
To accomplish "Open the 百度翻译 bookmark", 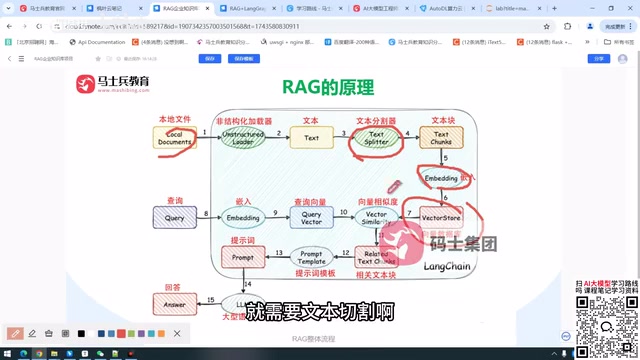I will [352, 42].
